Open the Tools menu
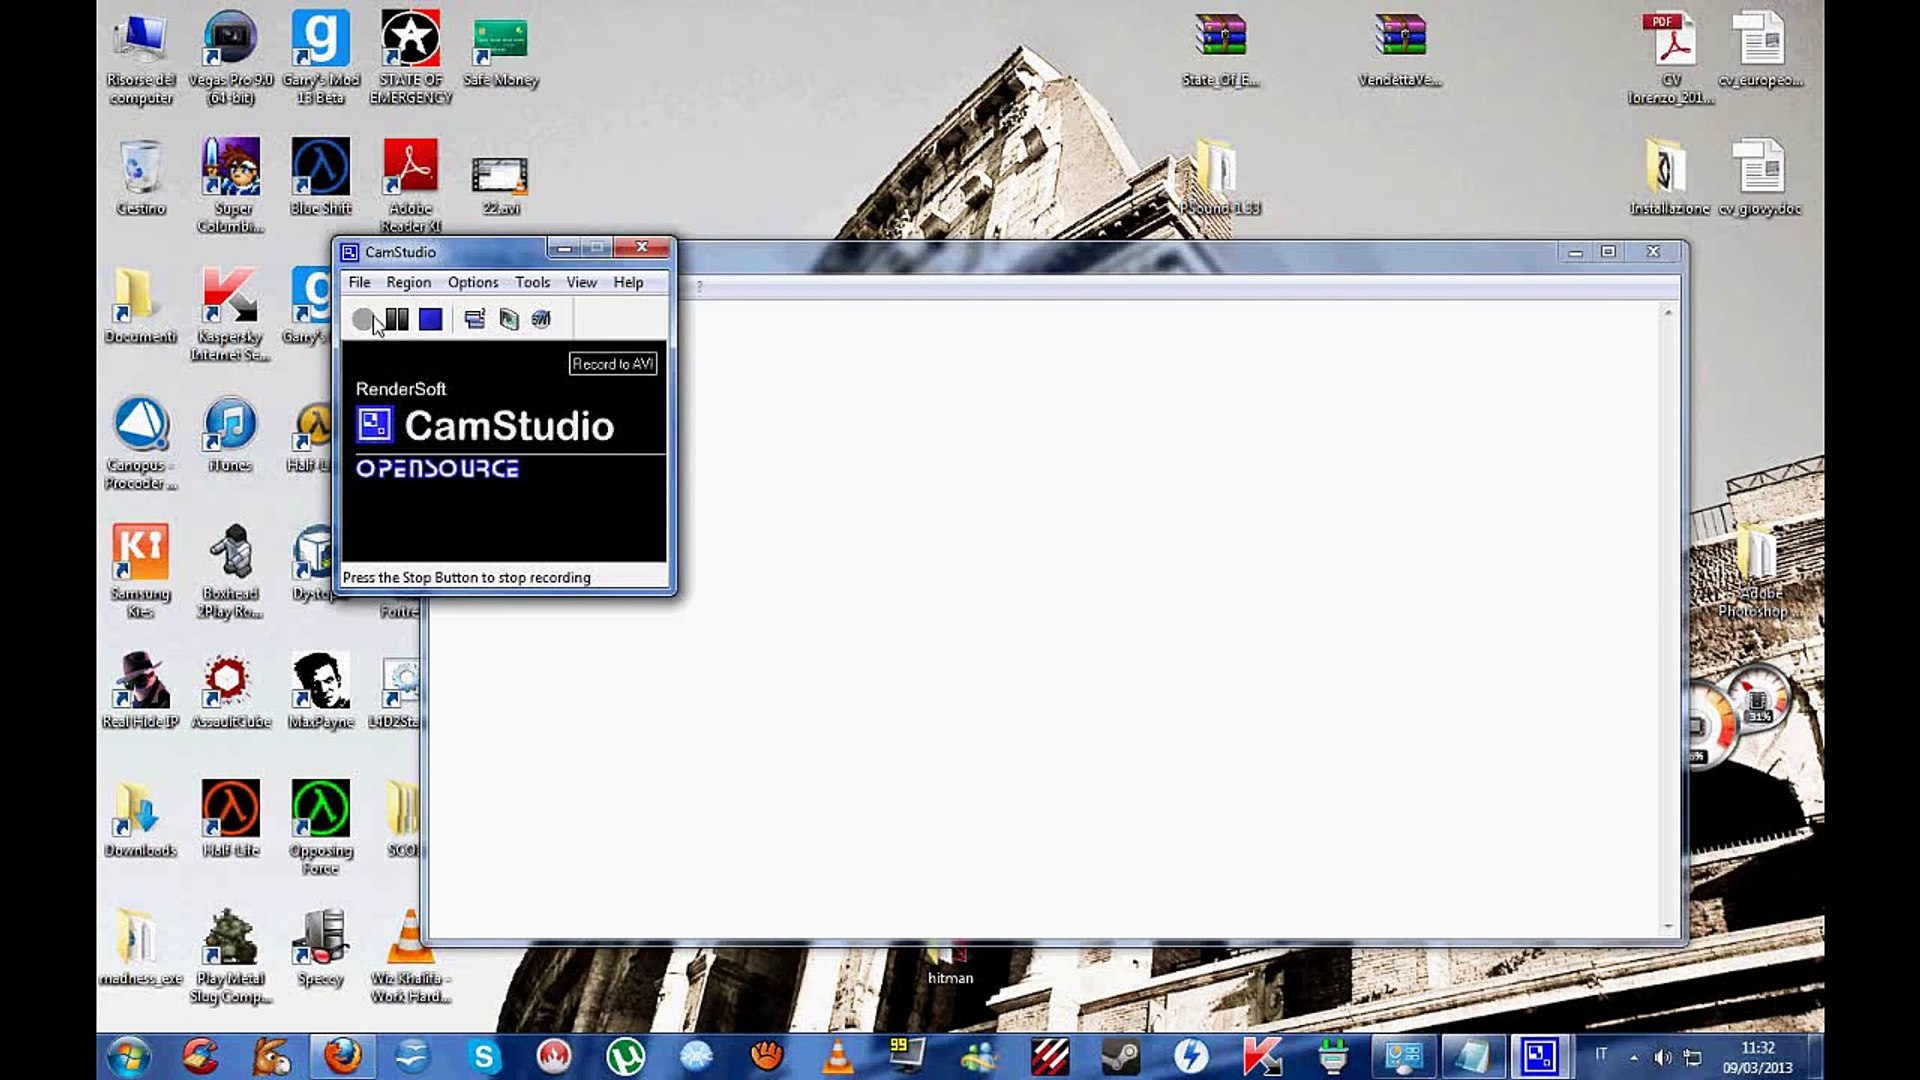The width and height of the screenshot is (1920, 1080). [533, 282]
